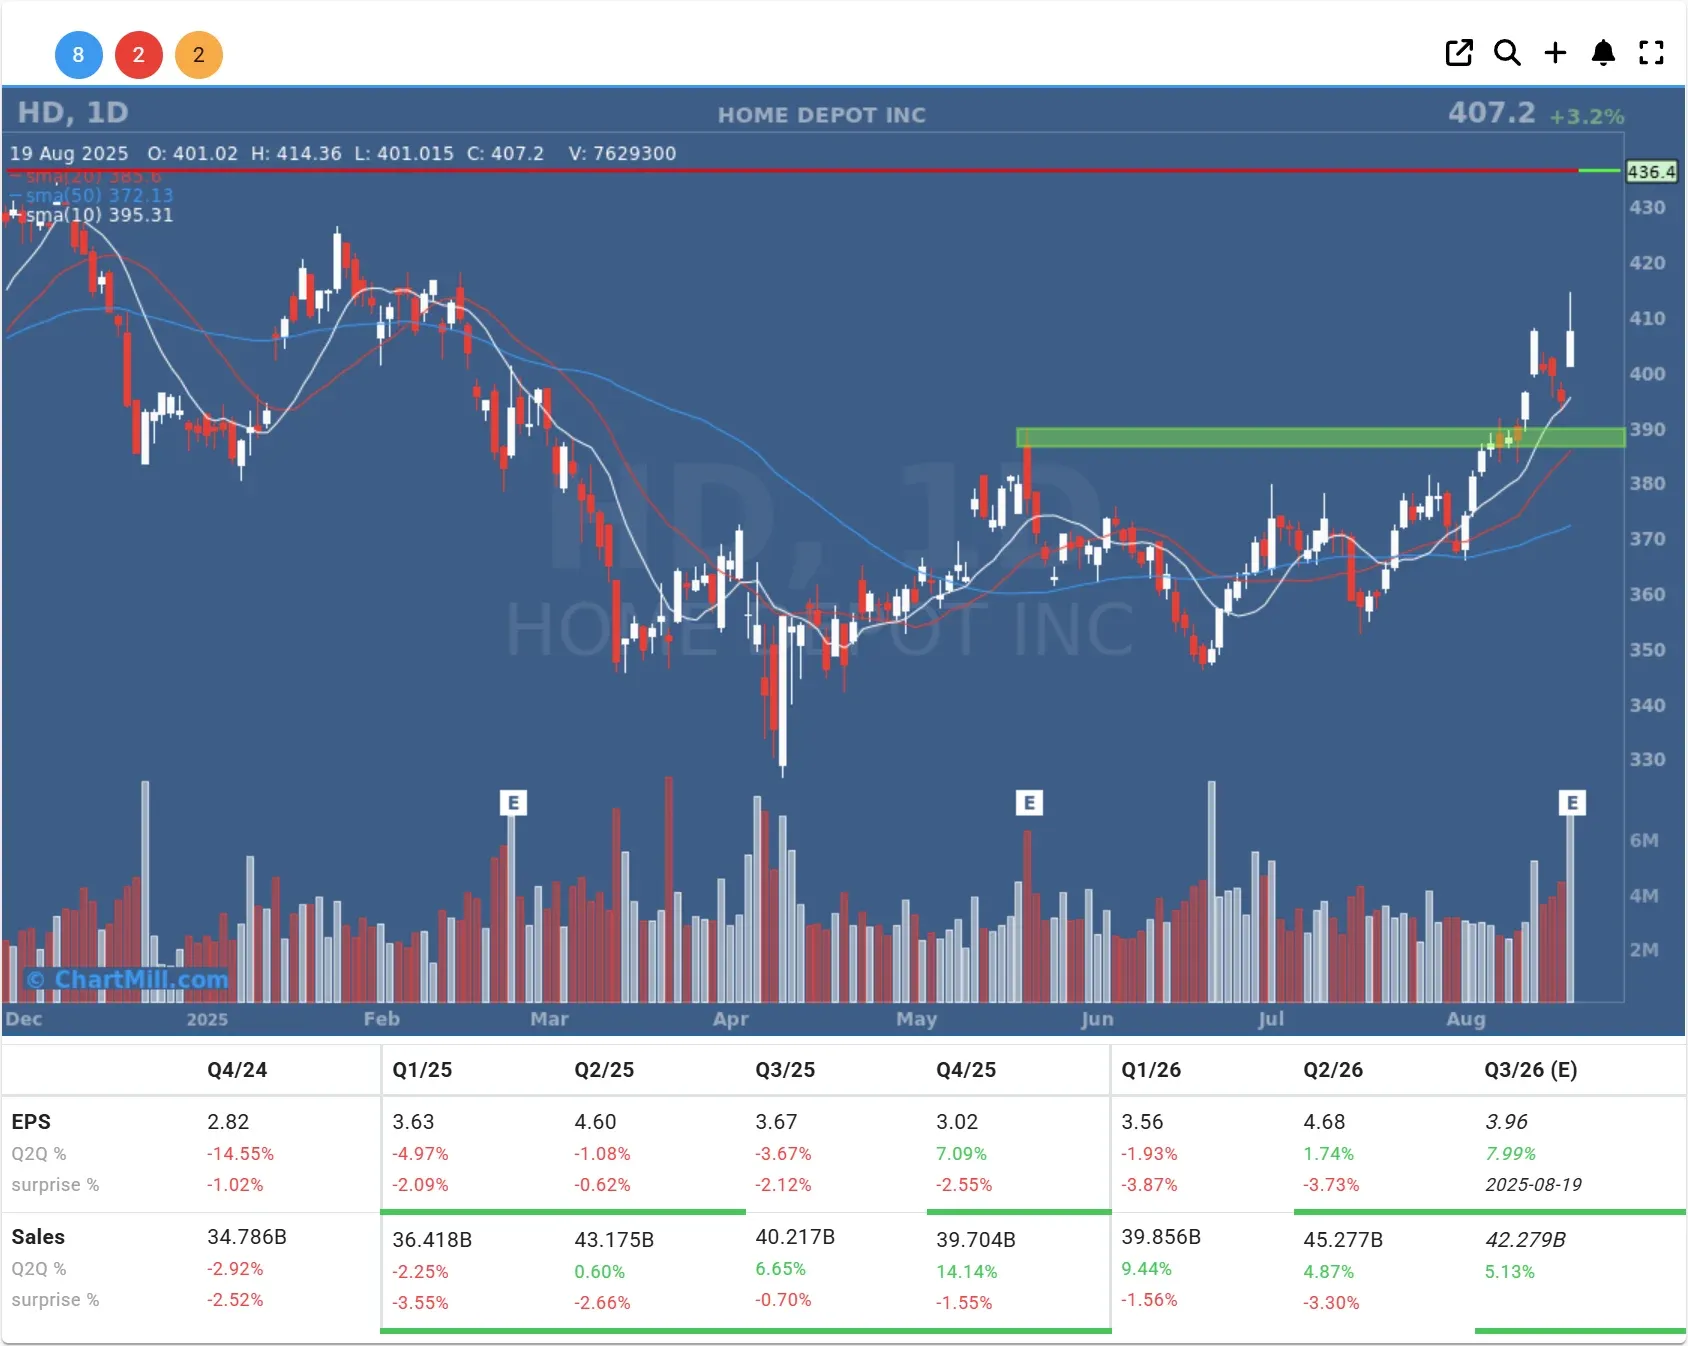Click estimated Sales value 42.279B

pos(1525,1240)
